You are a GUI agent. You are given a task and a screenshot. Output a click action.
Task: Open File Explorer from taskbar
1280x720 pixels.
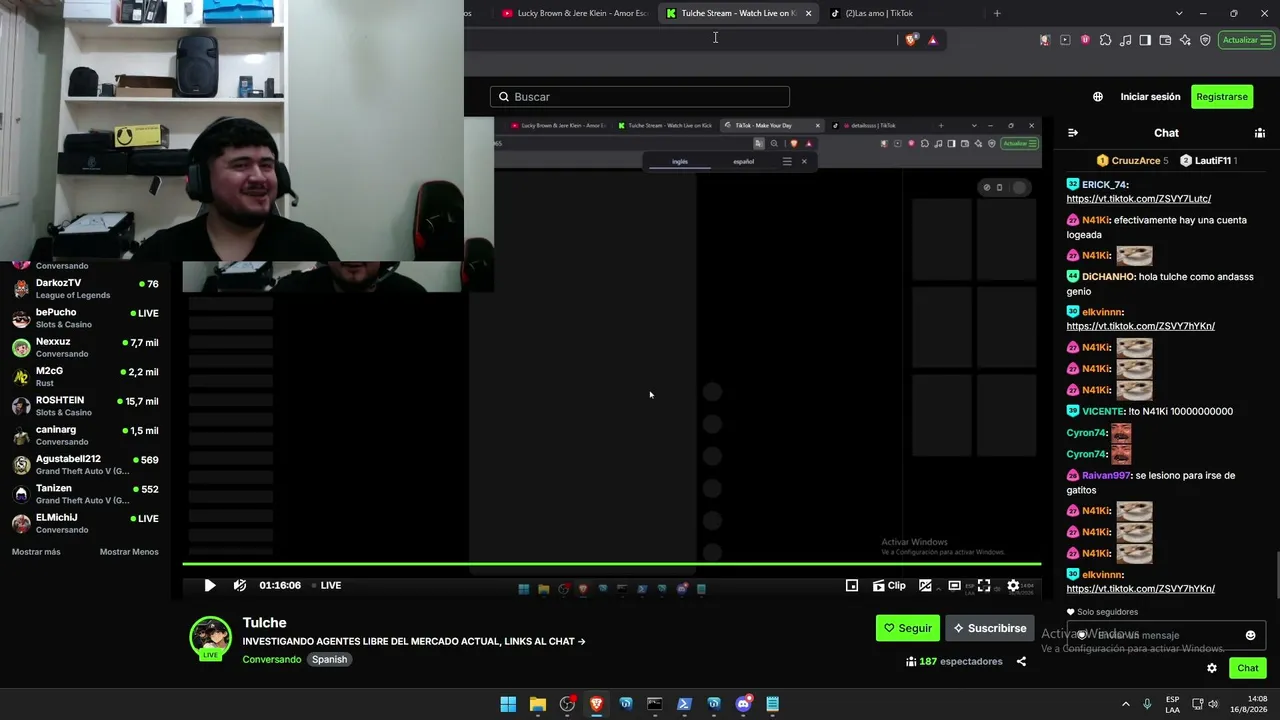pos(537,704)
